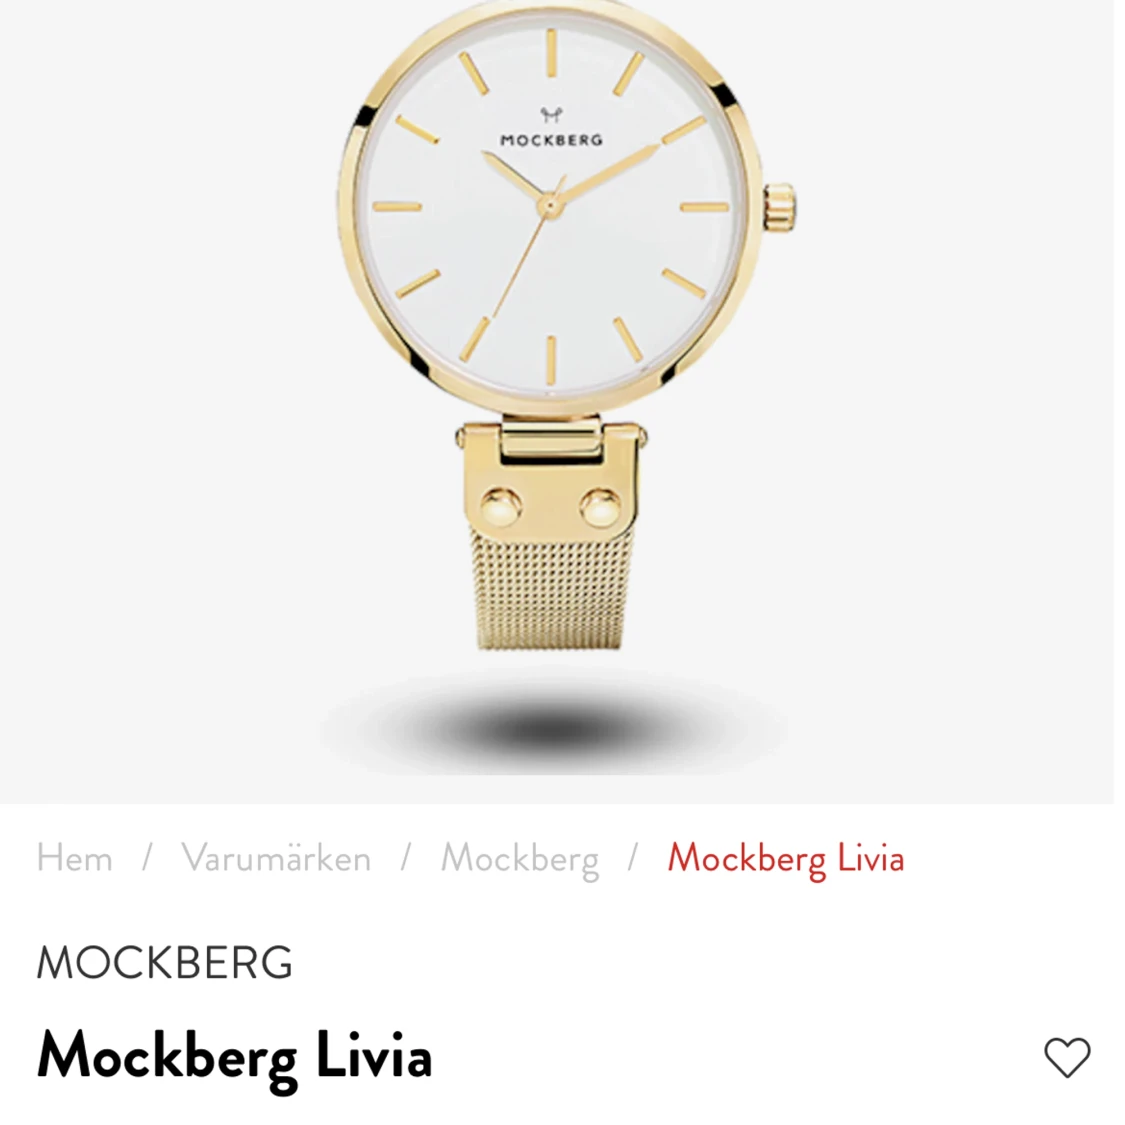1125x1125 pixels.
Task: Select the red Mockberg Livia breadcrumb
Action: 786,860
